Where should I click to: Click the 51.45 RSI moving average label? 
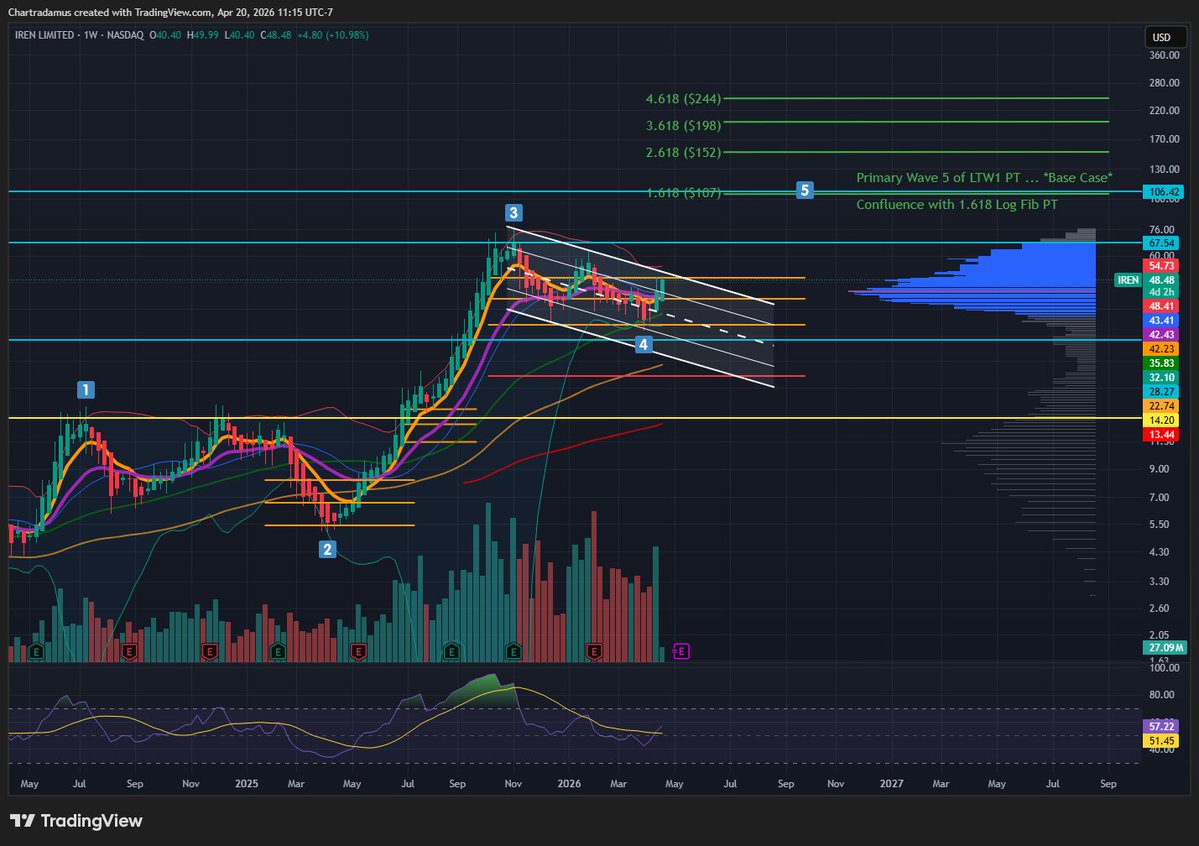1162,740
